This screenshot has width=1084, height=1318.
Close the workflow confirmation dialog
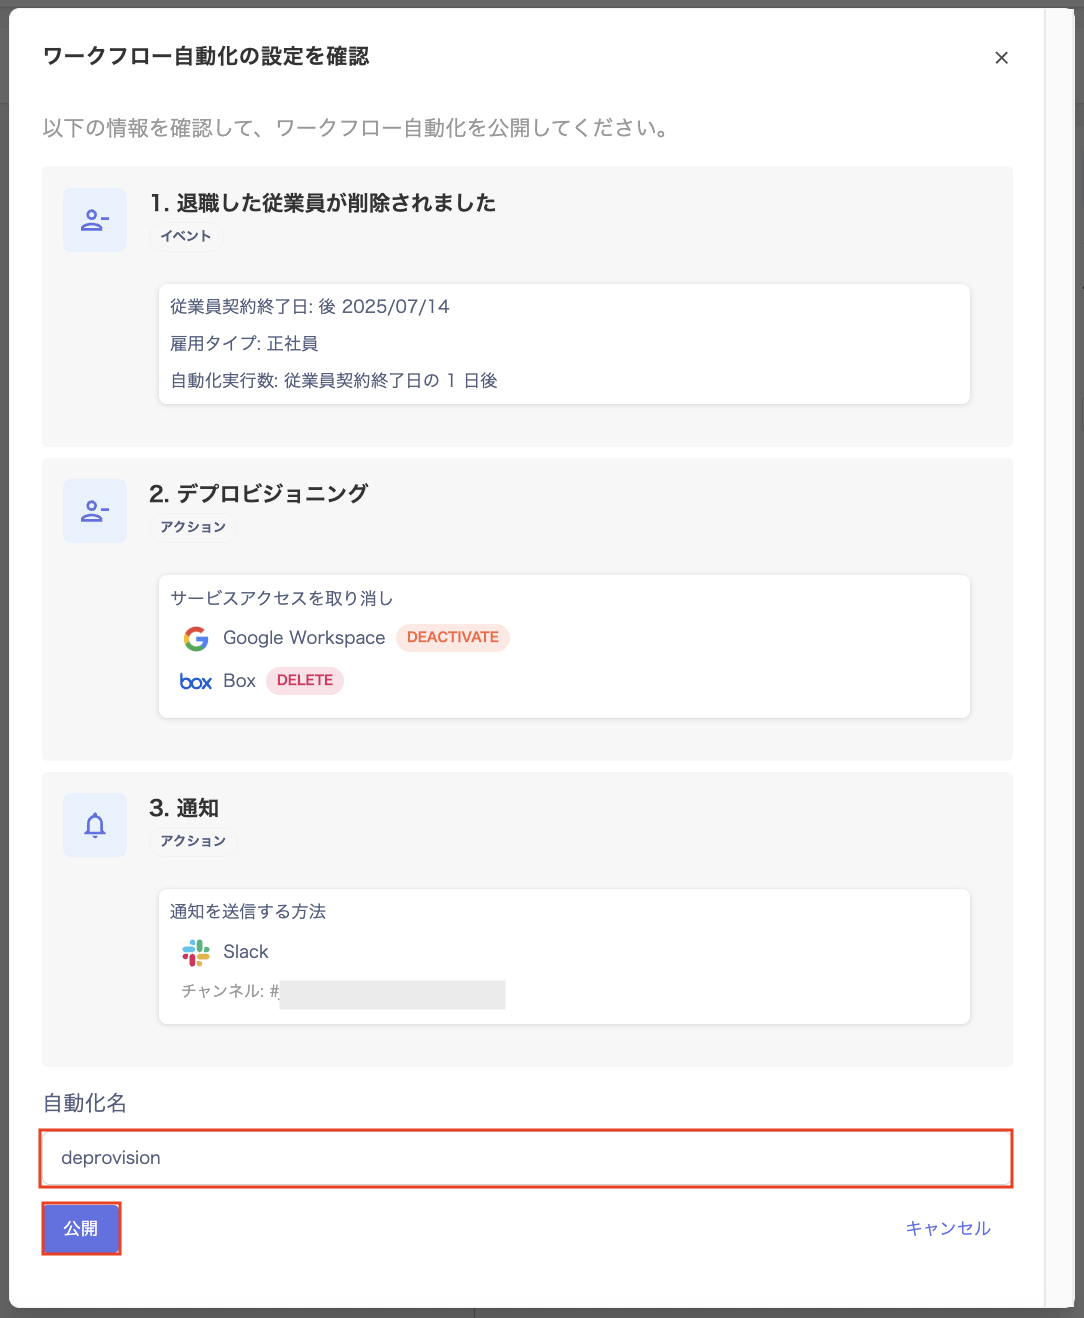[1001, 58]
